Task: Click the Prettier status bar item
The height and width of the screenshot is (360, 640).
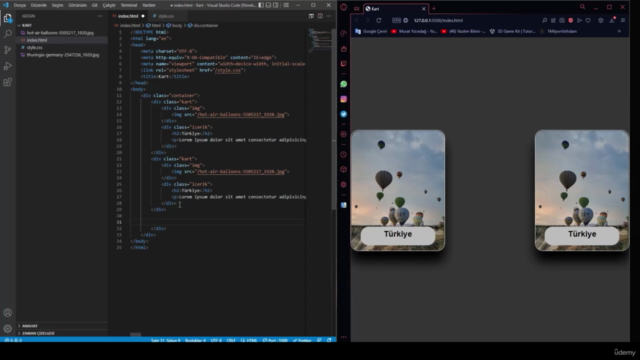Action: tap(302, 340)
